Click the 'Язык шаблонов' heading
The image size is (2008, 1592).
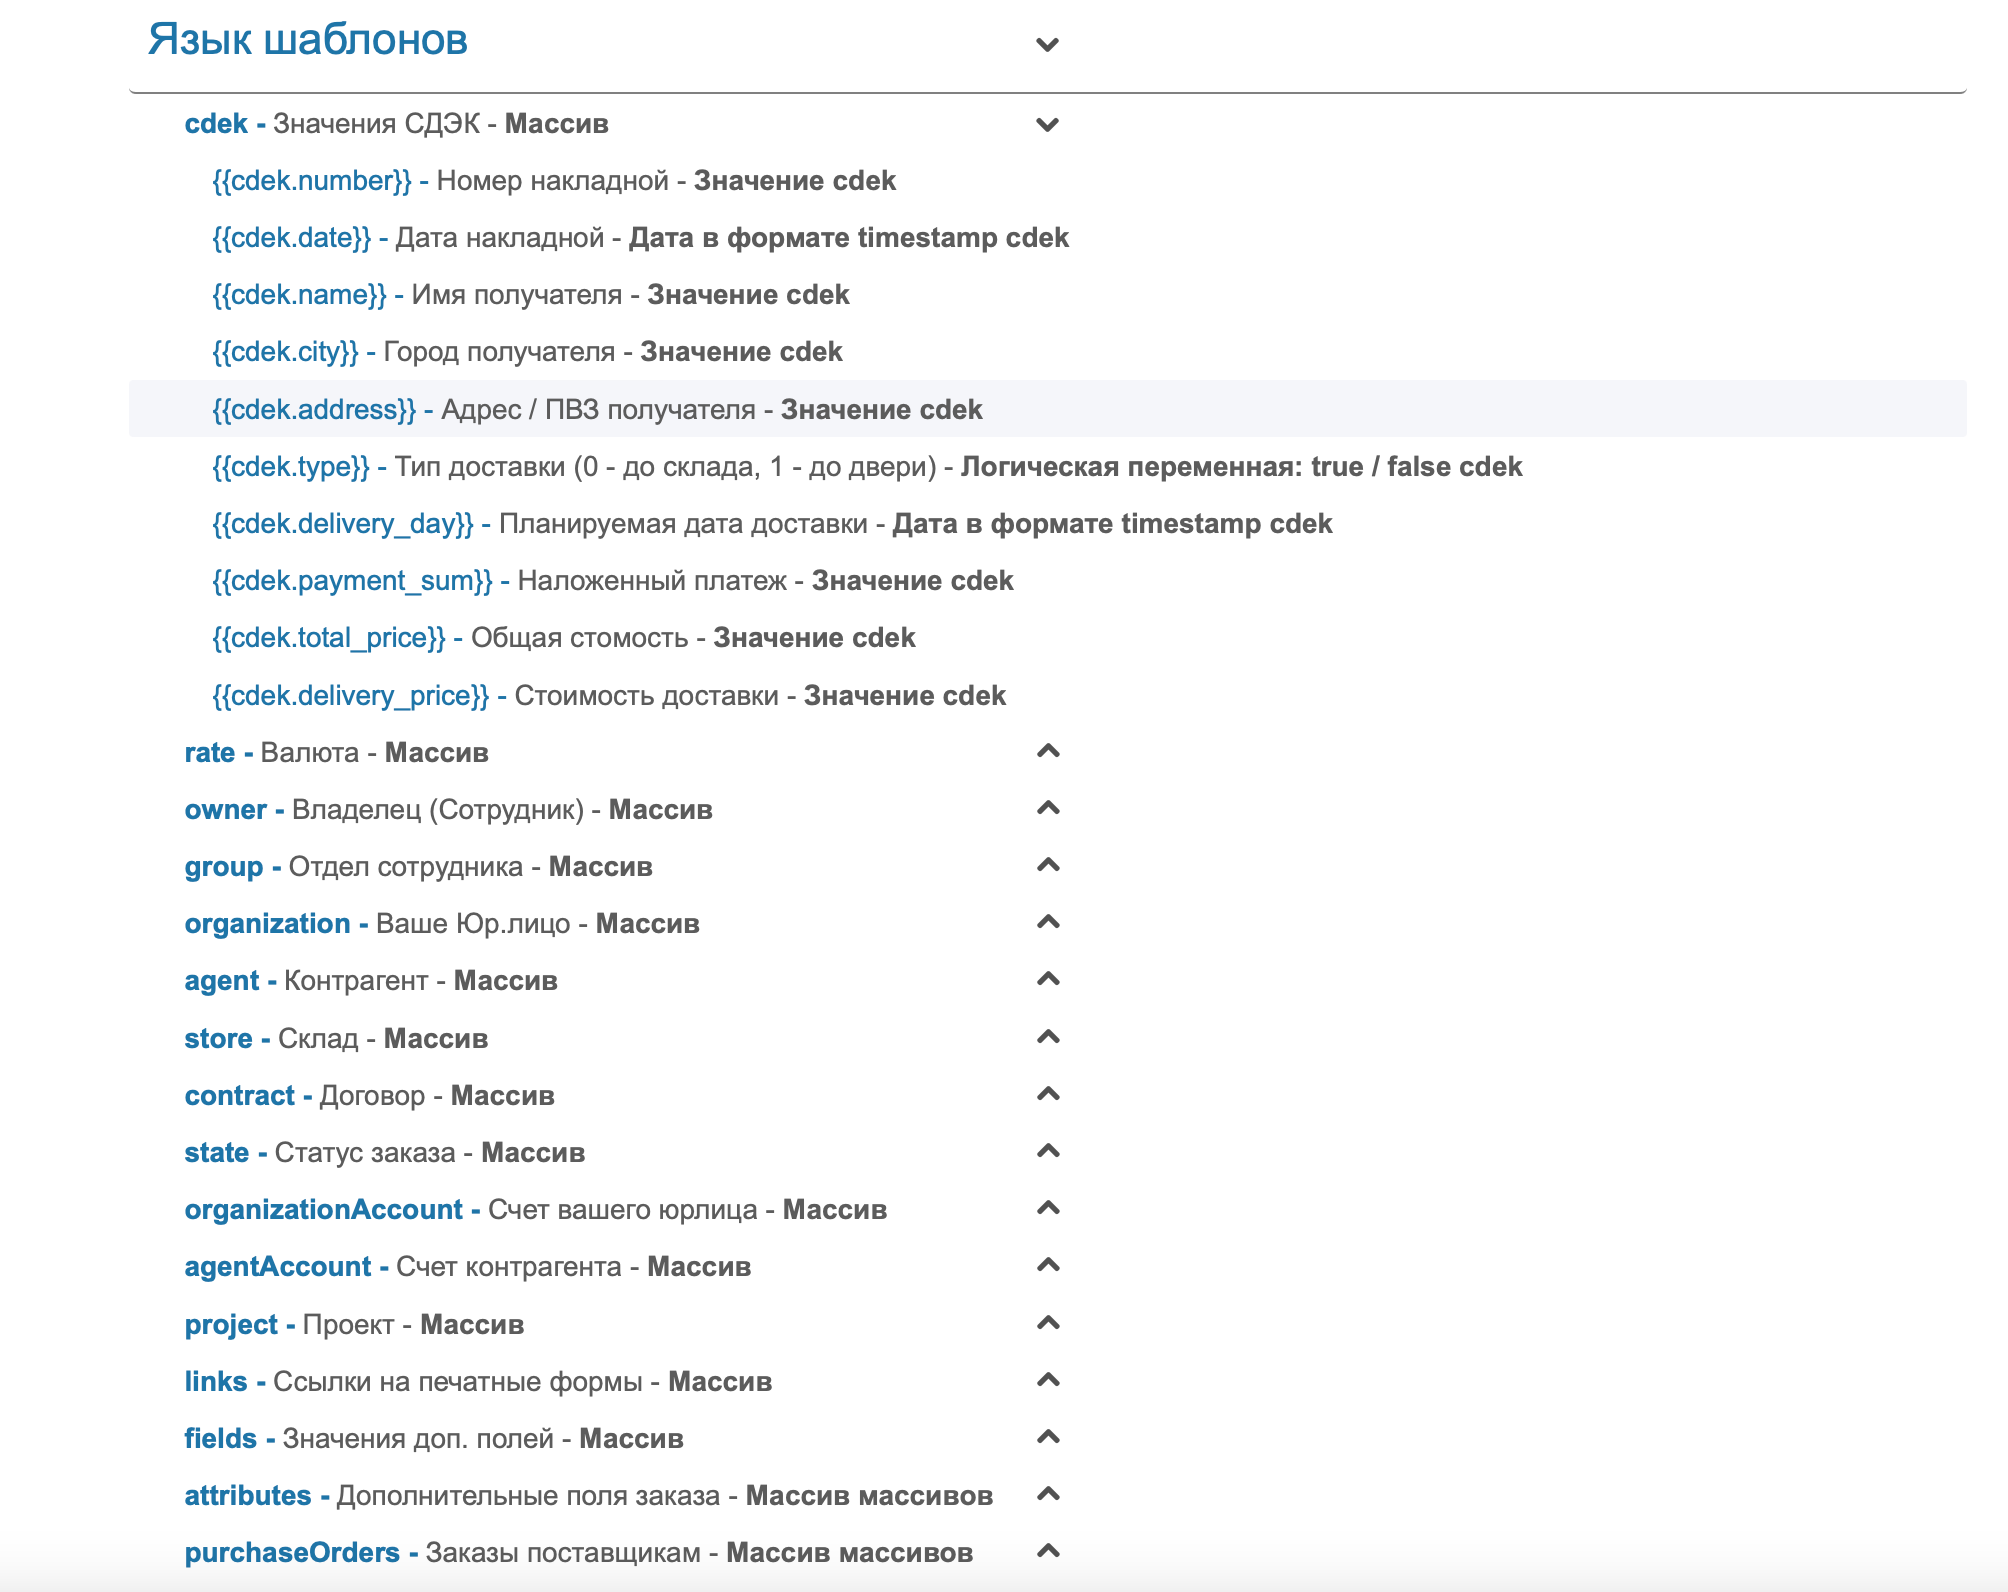tap(307, 40)
